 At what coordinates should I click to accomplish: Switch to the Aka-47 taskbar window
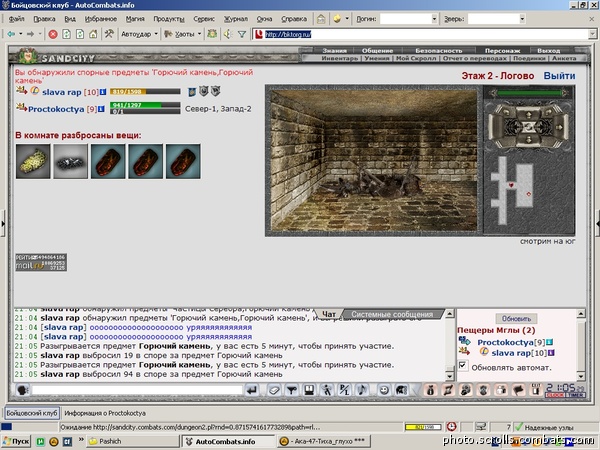click(324, 441)
